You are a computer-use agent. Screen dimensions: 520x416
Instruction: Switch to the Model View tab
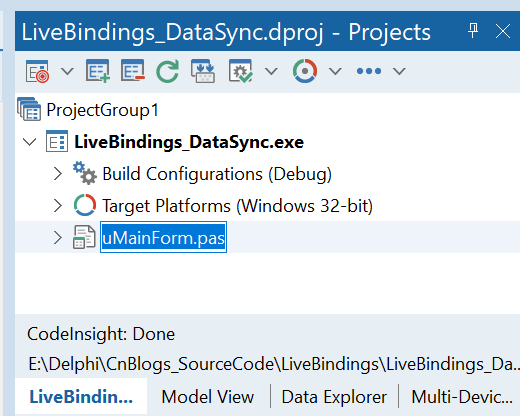pos(208,397)
